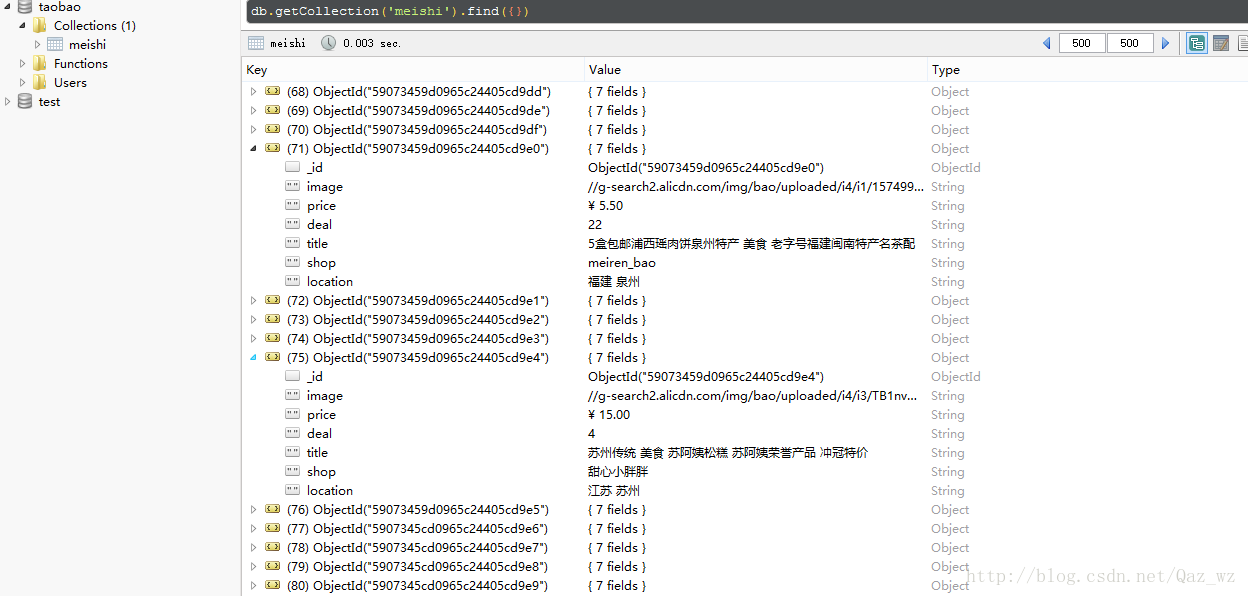The height and width of the screenshot is (596, 1248).
Task: Expand document row (68)
Action: pyautogui.click(x=254, y=91)
